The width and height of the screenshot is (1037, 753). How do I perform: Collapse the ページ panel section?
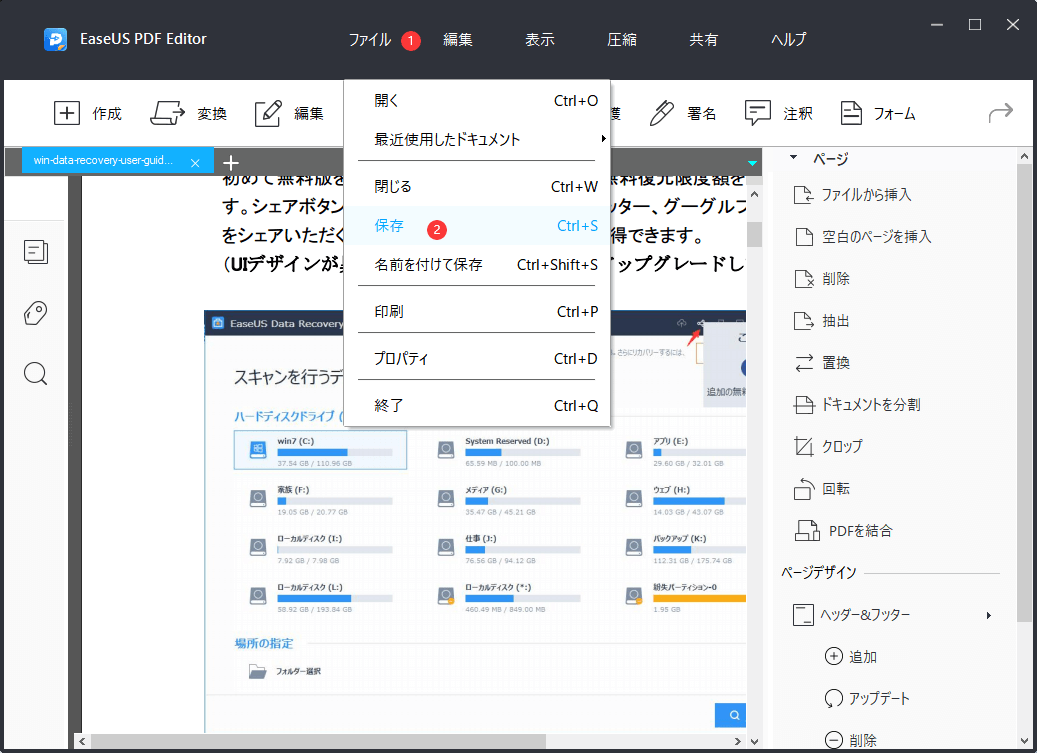795,158
